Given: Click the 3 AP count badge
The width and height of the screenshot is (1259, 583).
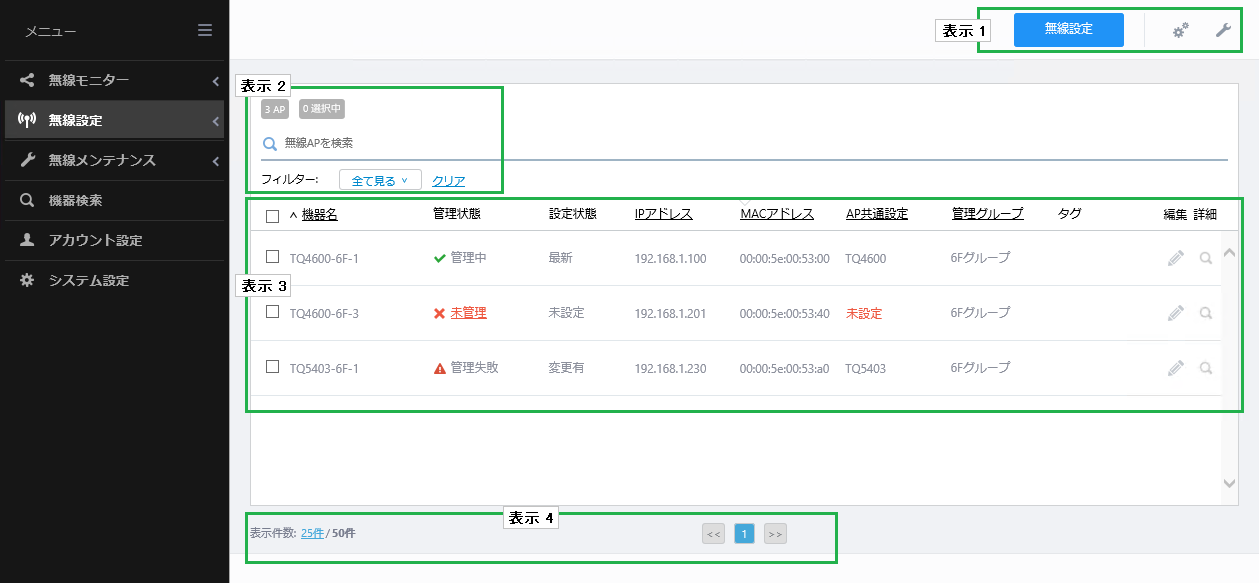Looking at the screenshot, I should pos(275,109).
